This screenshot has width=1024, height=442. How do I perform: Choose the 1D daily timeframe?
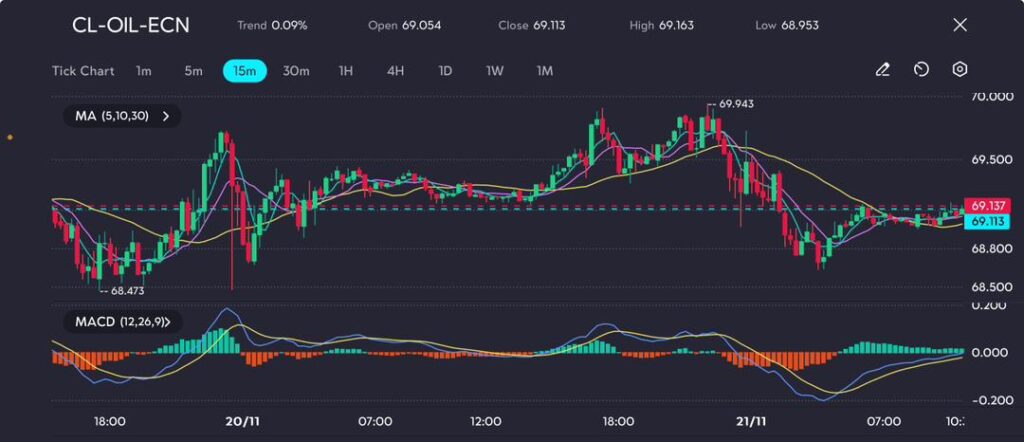[x=445, y=71]
